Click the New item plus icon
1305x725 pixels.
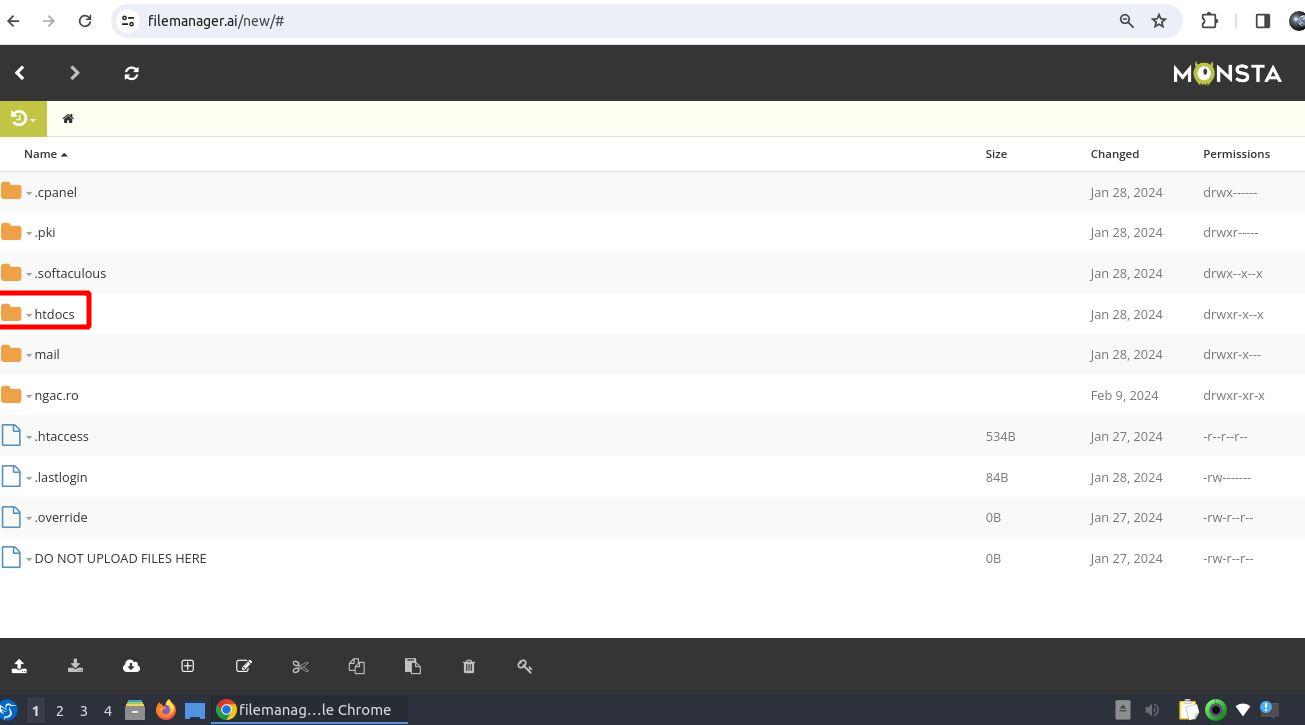click(x=187, y=666)
